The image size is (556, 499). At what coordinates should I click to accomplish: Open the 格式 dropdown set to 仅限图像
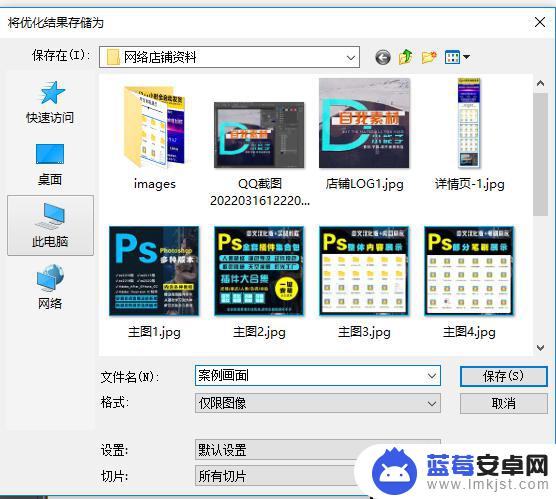click(318, 403)
